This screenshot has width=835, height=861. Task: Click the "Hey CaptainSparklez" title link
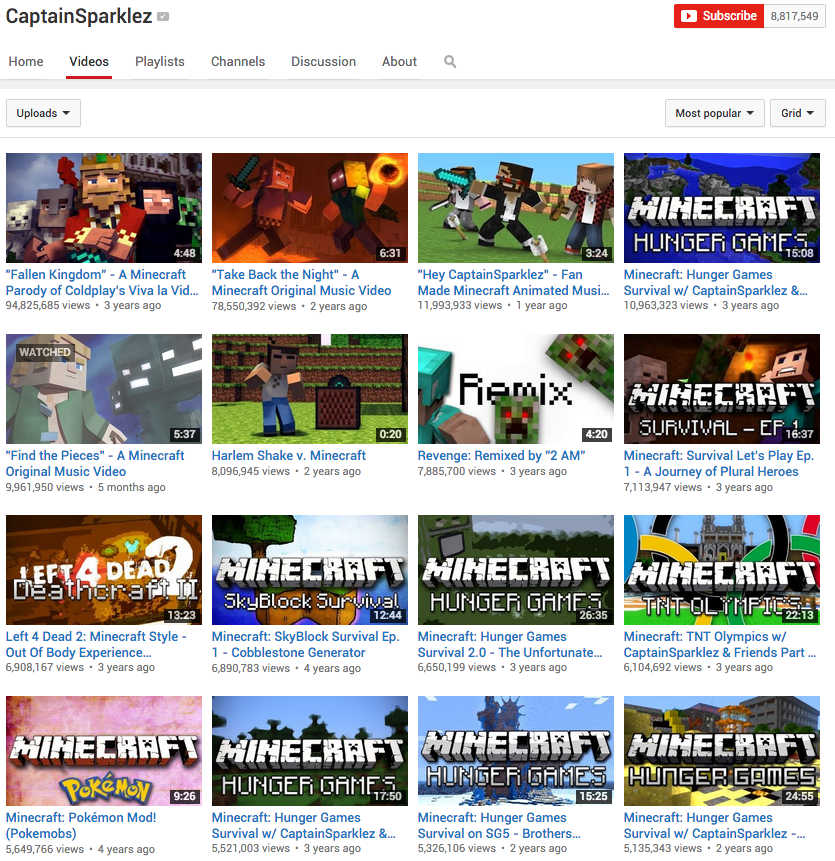coord(513,282)
